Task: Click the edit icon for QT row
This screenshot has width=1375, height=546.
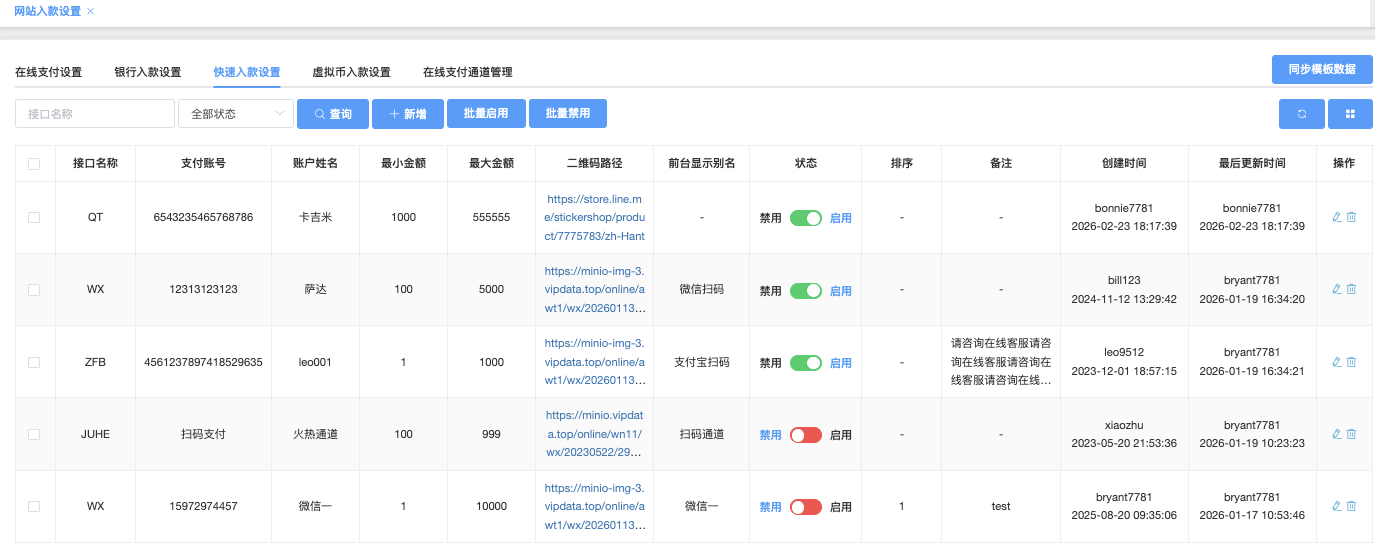Action: (x=1336, y=217)
